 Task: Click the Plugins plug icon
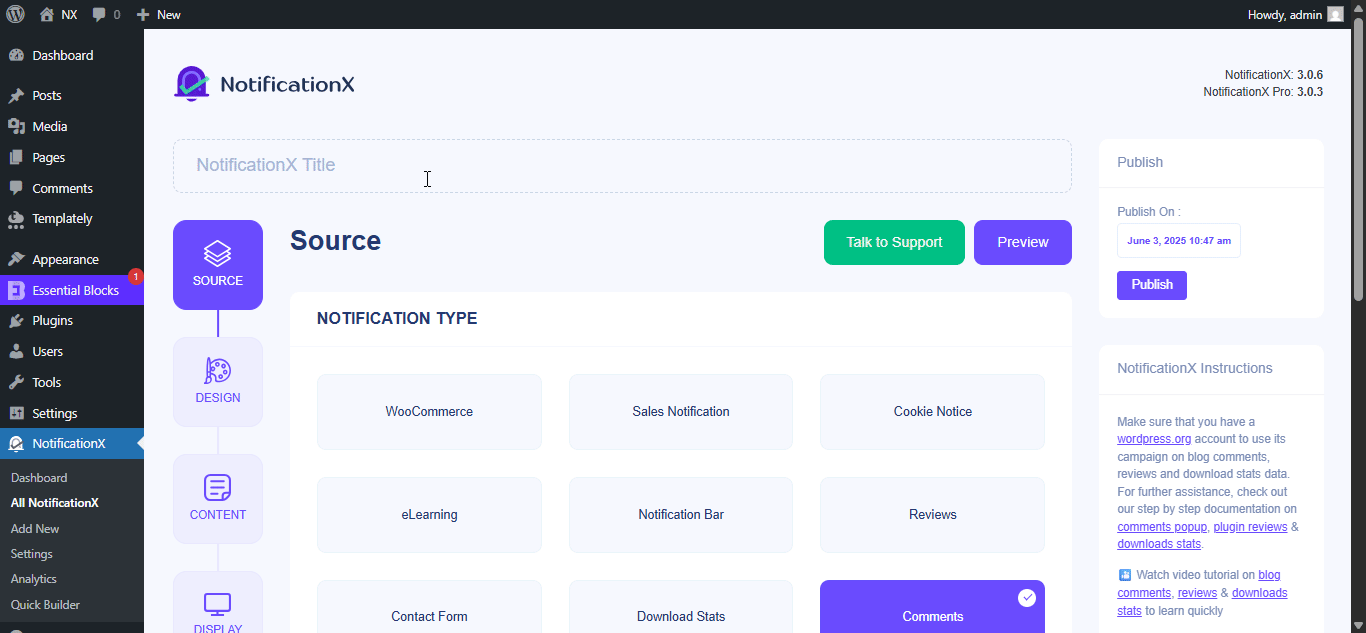point(16,321)
